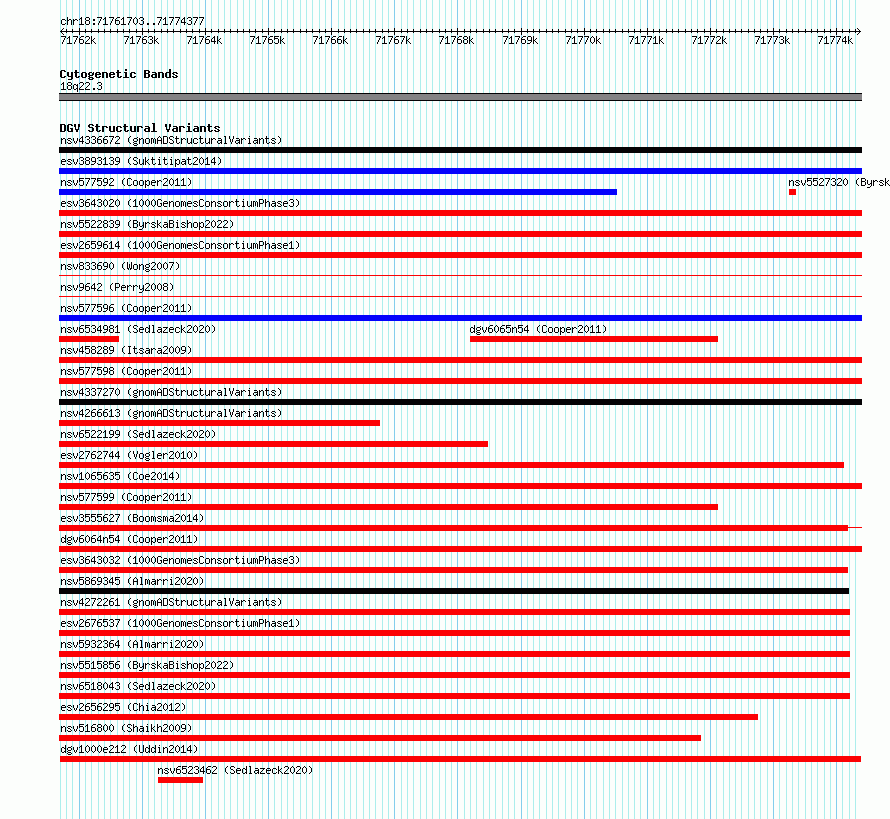The width and height of the screenshot is (890, 819).
Task: Click the nsv577598 Cooper2011 label
Action: click(126, 371)
